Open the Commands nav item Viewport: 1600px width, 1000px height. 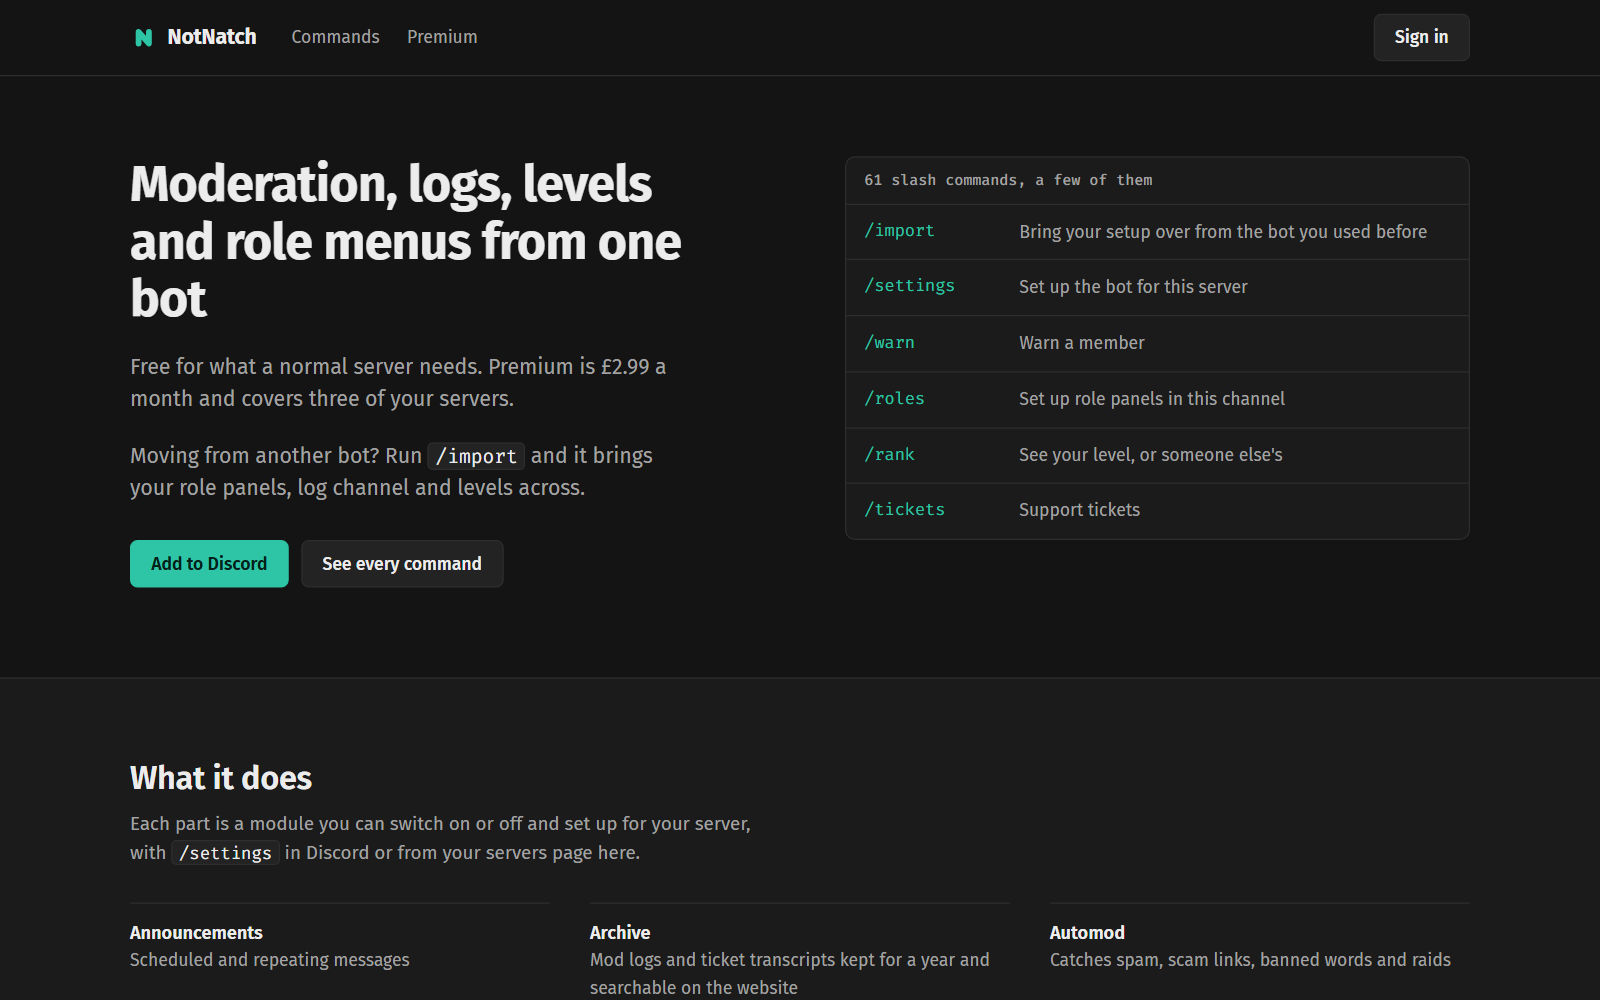tap(335, 37)
